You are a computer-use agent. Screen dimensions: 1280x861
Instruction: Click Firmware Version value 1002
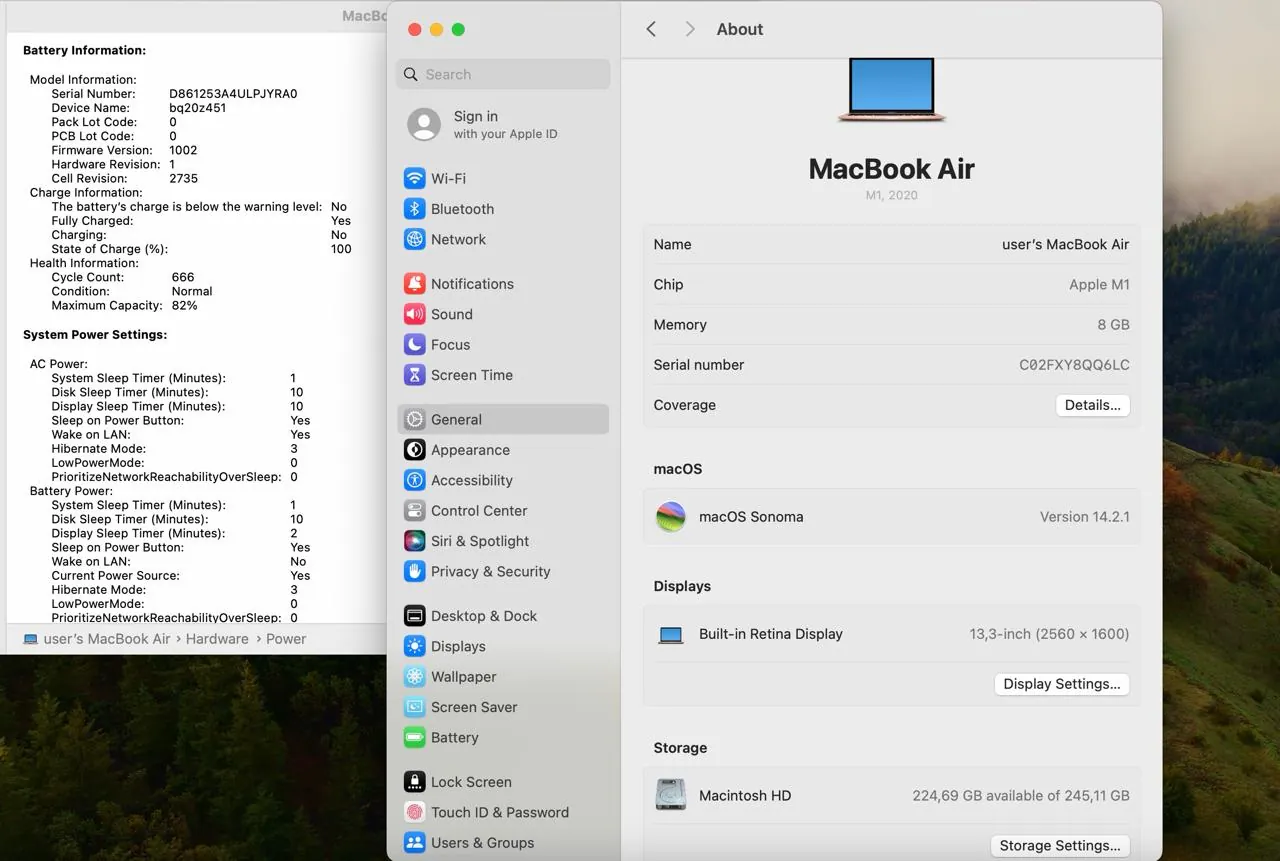point(183,150)
